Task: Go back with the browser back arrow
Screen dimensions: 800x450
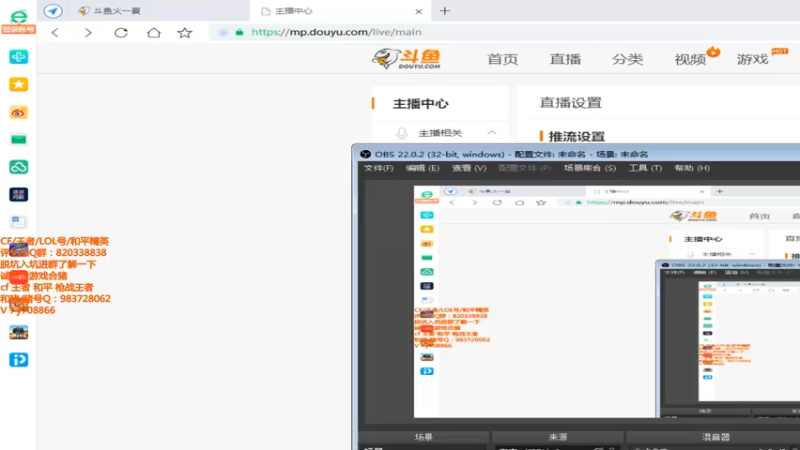Action: [55, 33]
